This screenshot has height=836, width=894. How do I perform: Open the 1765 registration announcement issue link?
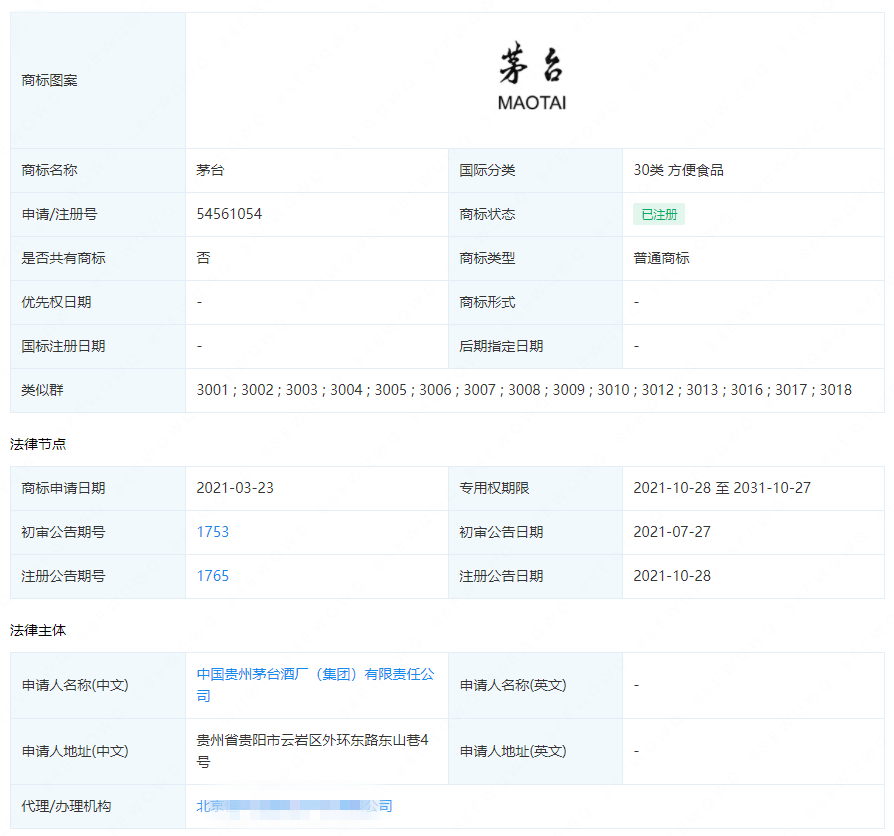pos(213,576)
